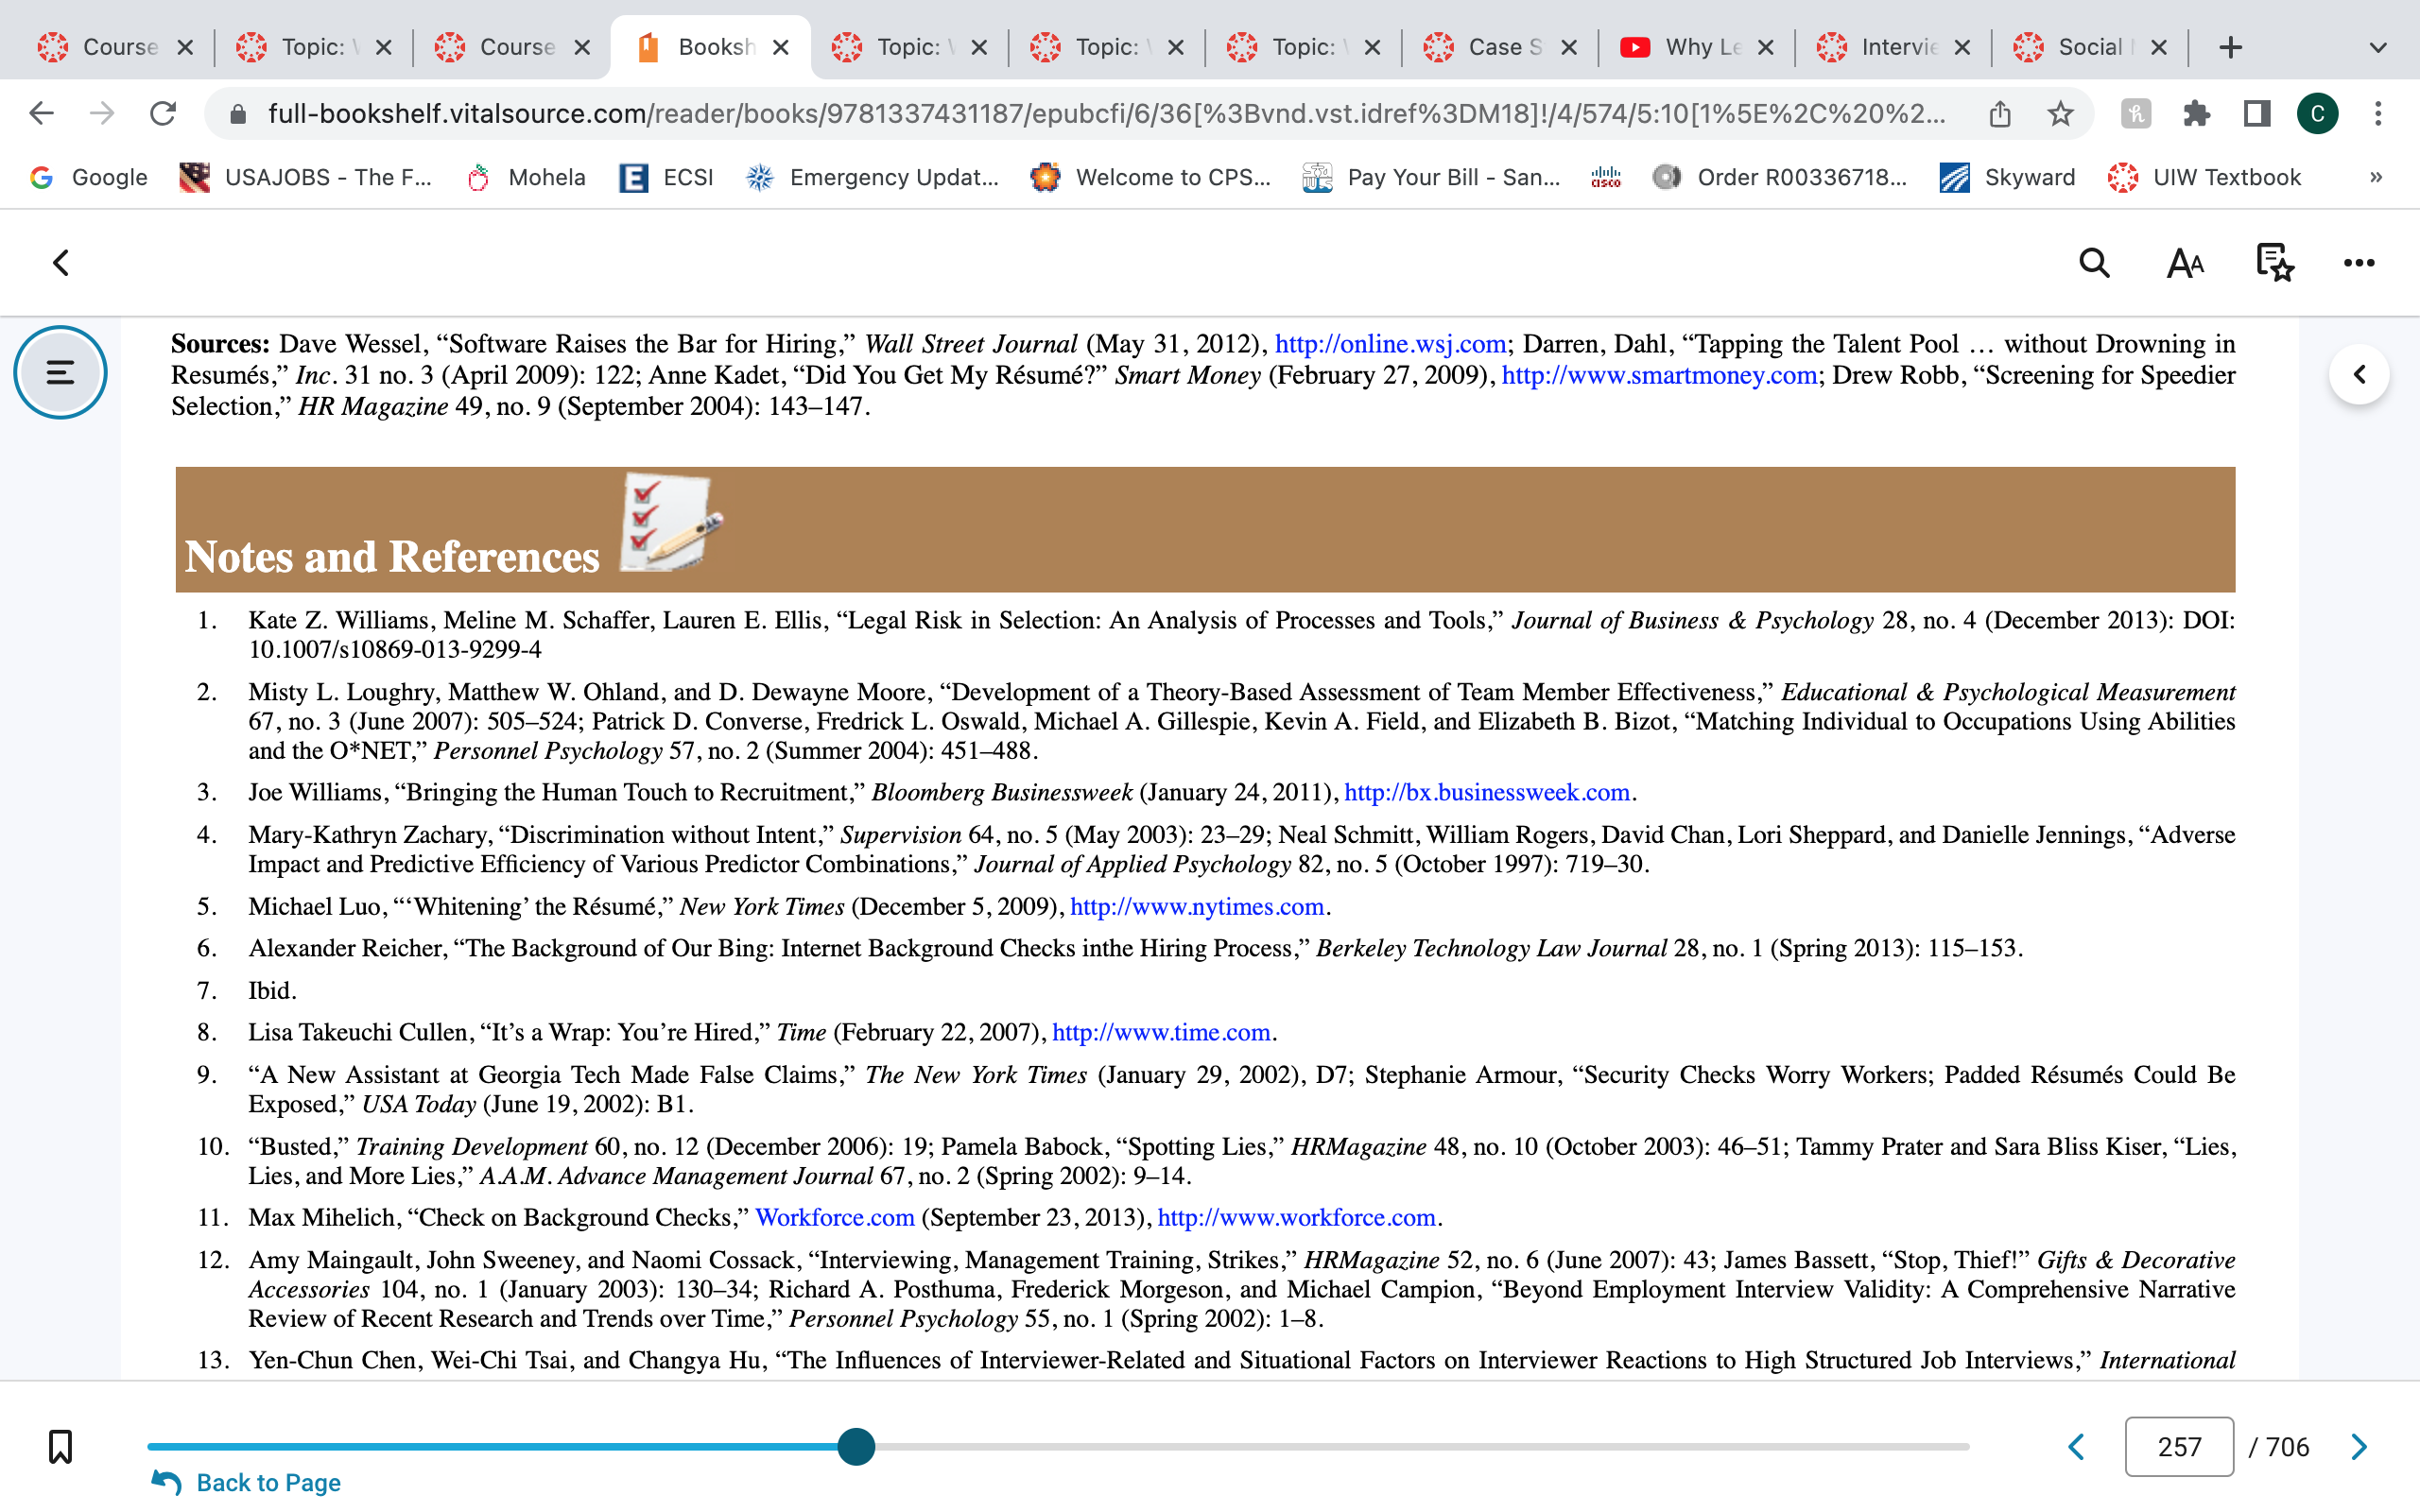
Task: Open the Emergency Updat... bookmark
Action: pos(872,177)
